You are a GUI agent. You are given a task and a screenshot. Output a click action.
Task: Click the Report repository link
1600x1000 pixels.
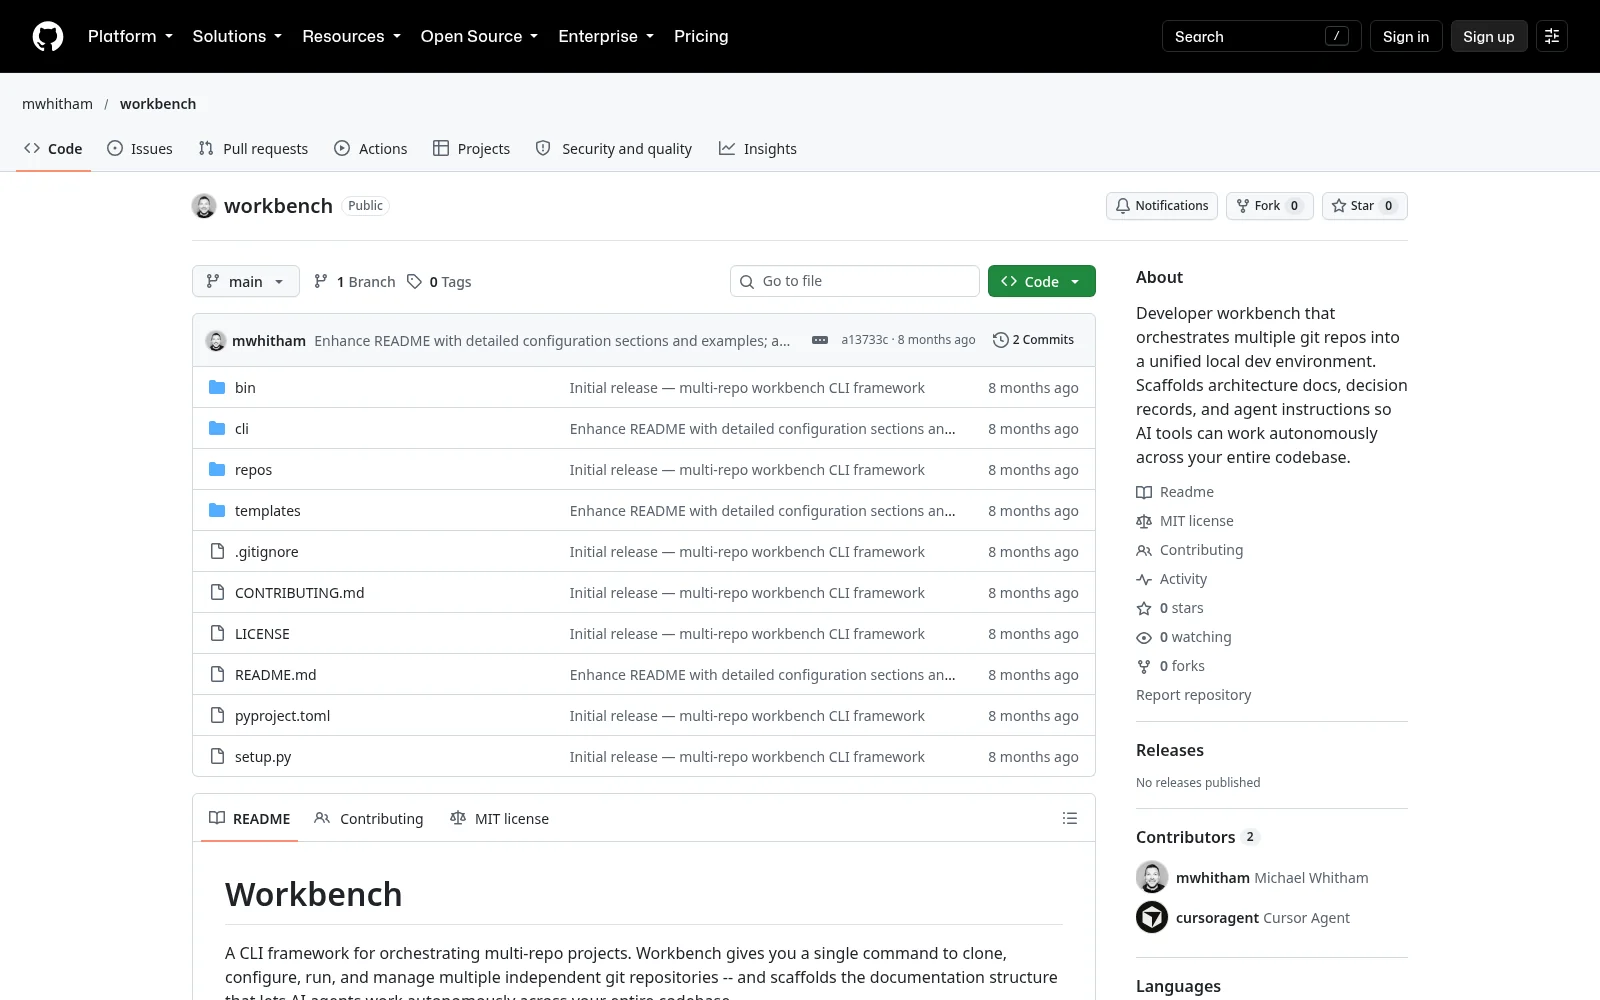(1193, 695)
